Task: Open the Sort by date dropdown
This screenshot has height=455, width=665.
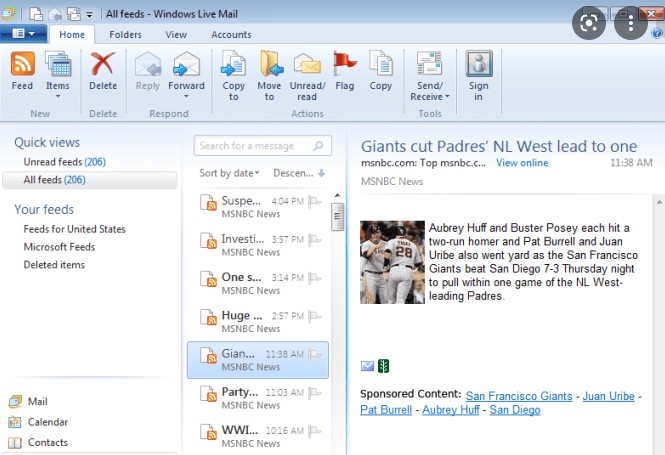Action: pyautogui.click(x=229, y=173)
